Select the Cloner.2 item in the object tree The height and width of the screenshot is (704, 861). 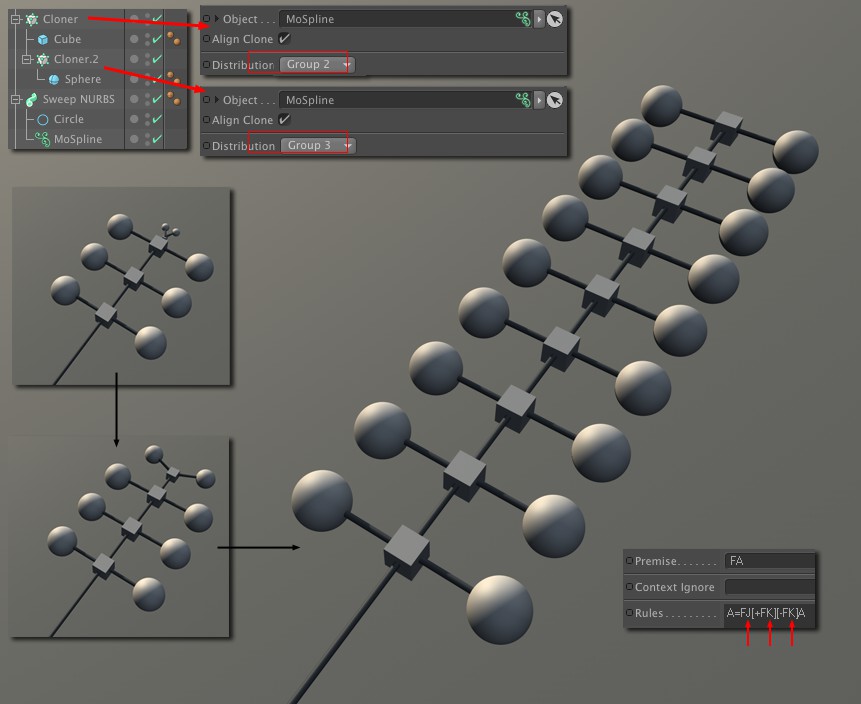(x=76, y=59)
